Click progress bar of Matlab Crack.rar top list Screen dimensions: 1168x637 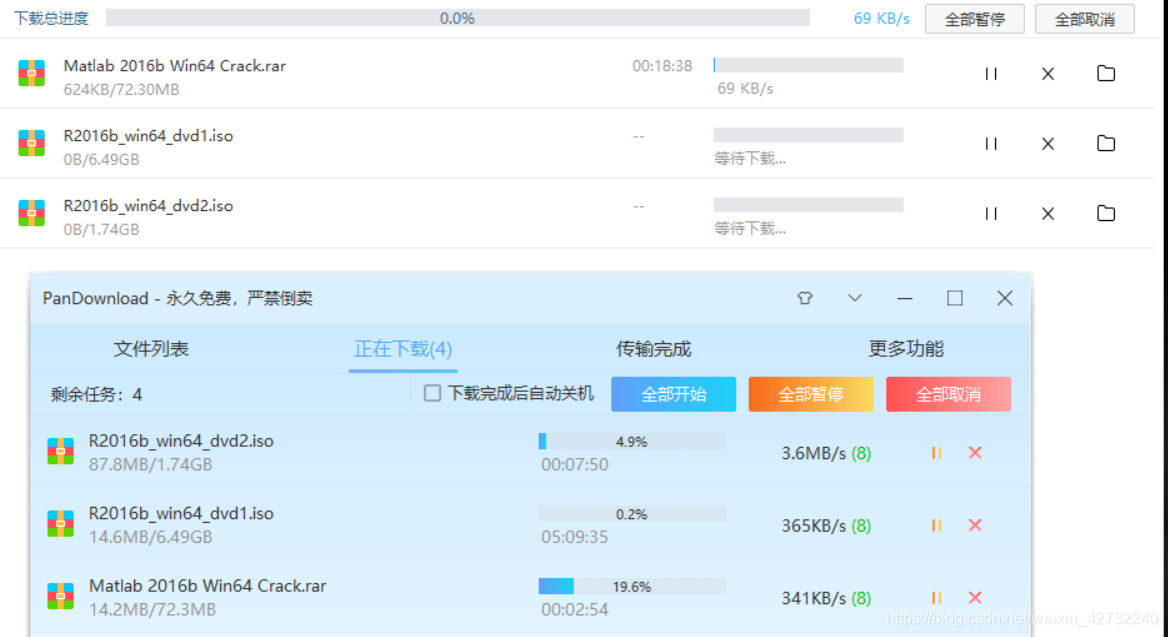[x=808, y=66]
